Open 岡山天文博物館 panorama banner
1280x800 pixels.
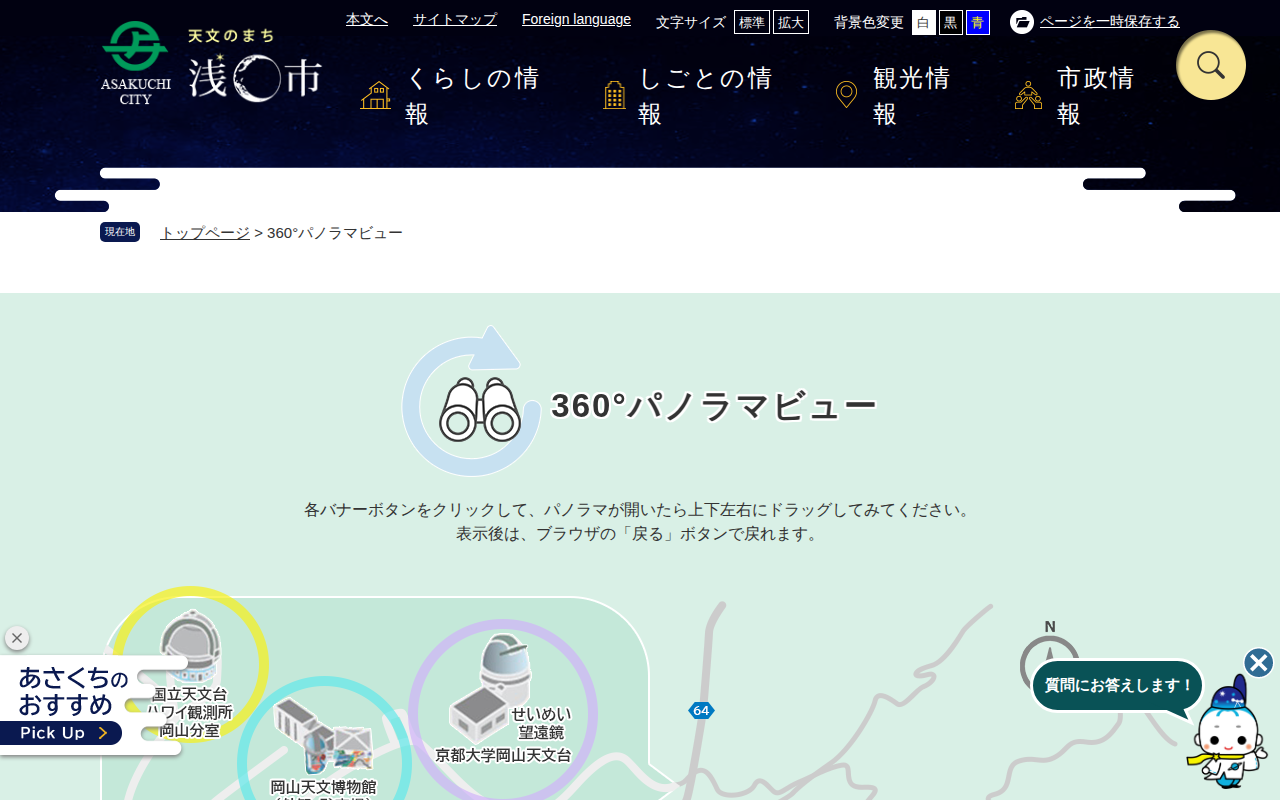(x=324, y=740)
